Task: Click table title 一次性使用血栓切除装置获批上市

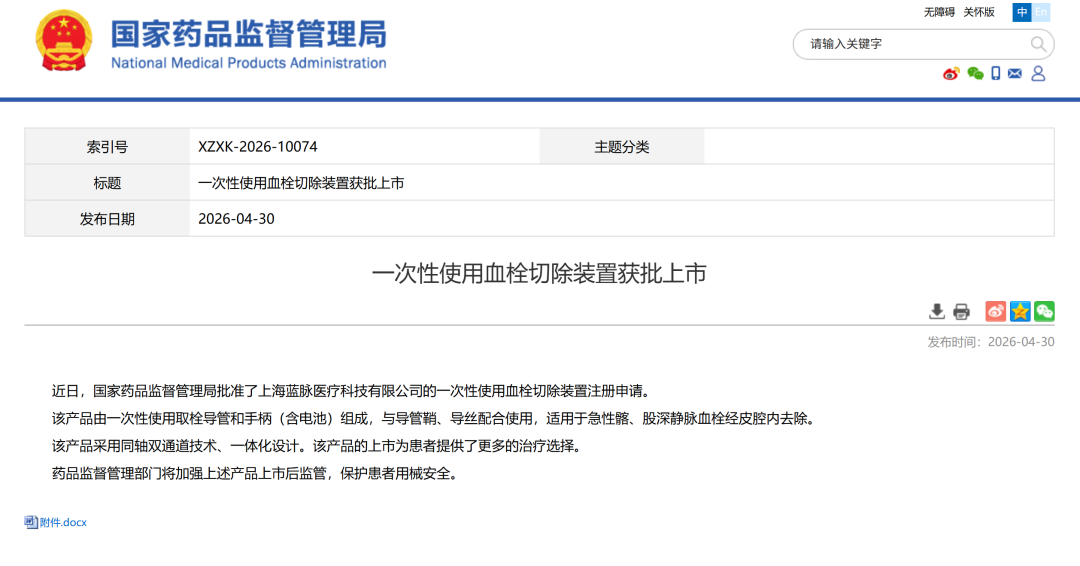Action: point(301,183)
